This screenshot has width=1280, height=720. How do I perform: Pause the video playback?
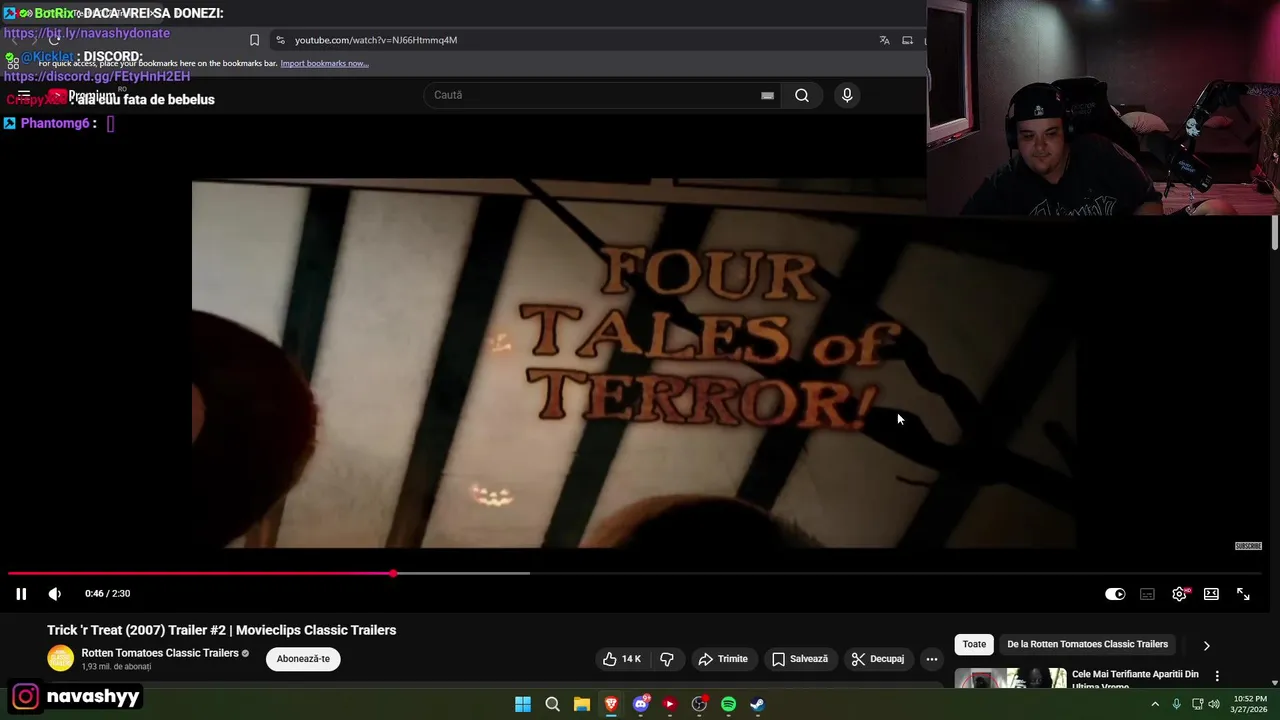click(21, 594)
